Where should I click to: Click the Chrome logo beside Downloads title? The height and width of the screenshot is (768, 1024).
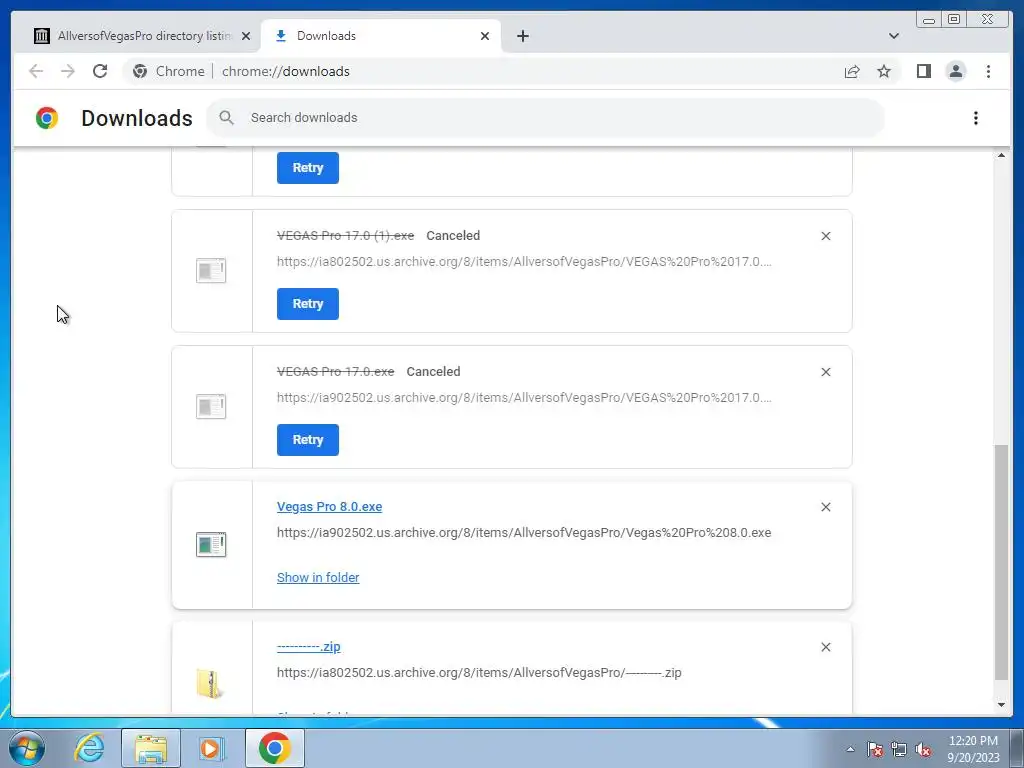click(47, 118)
